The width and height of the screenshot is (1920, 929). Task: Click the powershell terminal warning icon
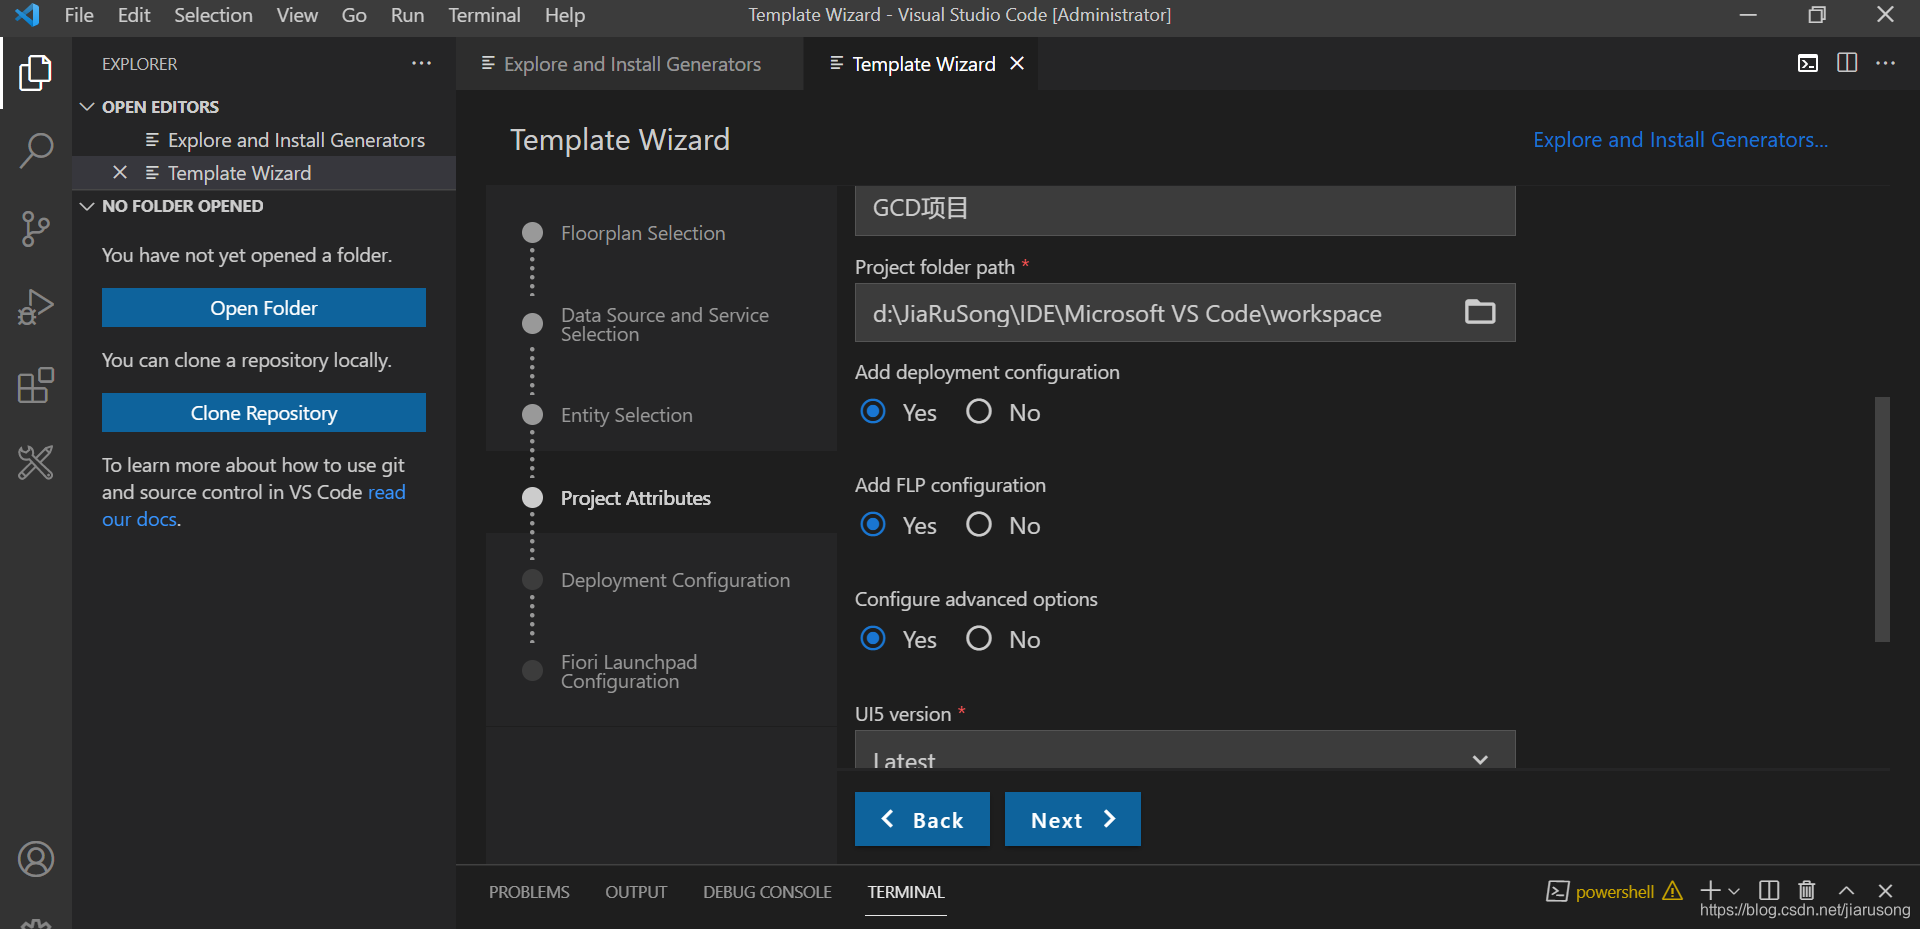(1672, 891)
